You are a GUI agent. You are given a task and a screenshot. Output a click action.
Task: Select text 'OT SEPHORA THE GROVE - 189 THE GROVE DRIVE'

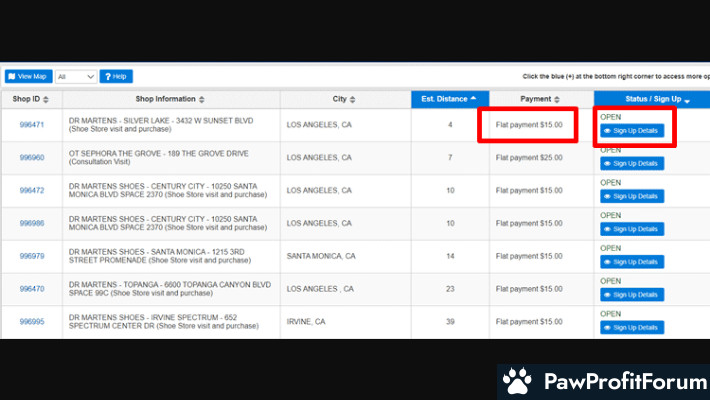[x=158, y=154]
